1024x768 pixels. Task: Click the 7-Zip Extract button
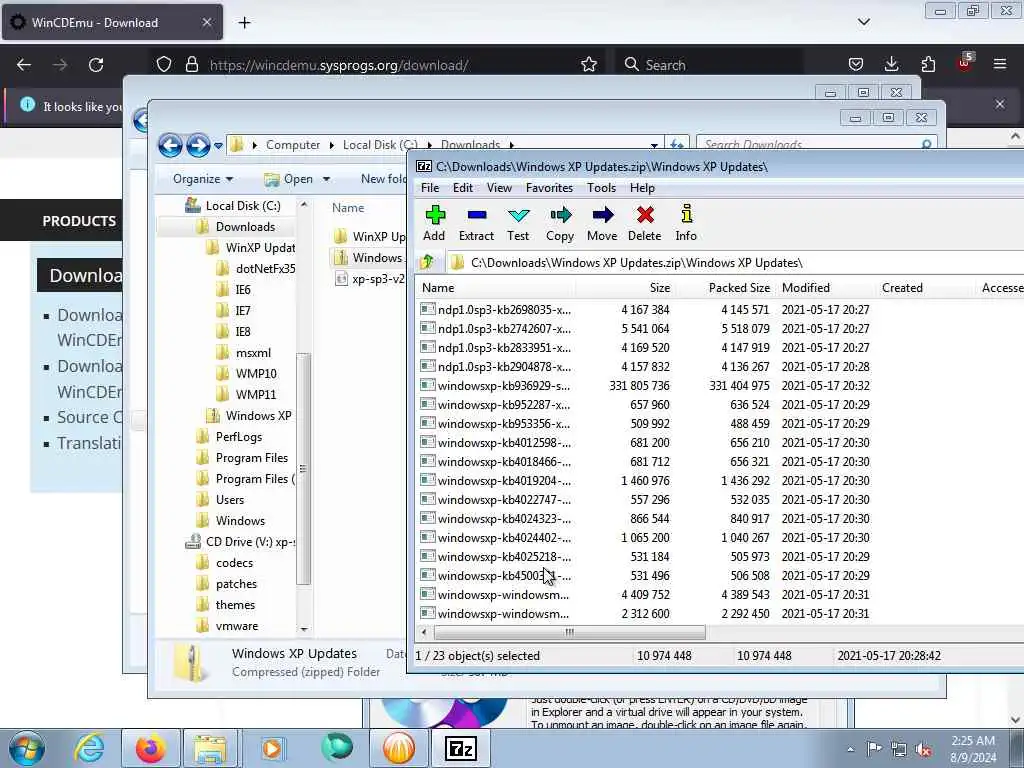pyautogui.click(x=476, y=223)
